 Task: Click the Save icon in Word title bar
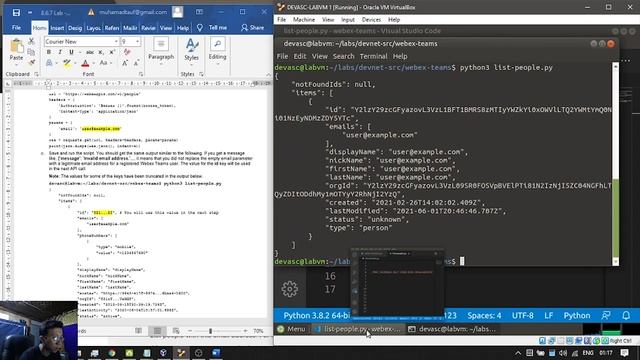point(16,13)
